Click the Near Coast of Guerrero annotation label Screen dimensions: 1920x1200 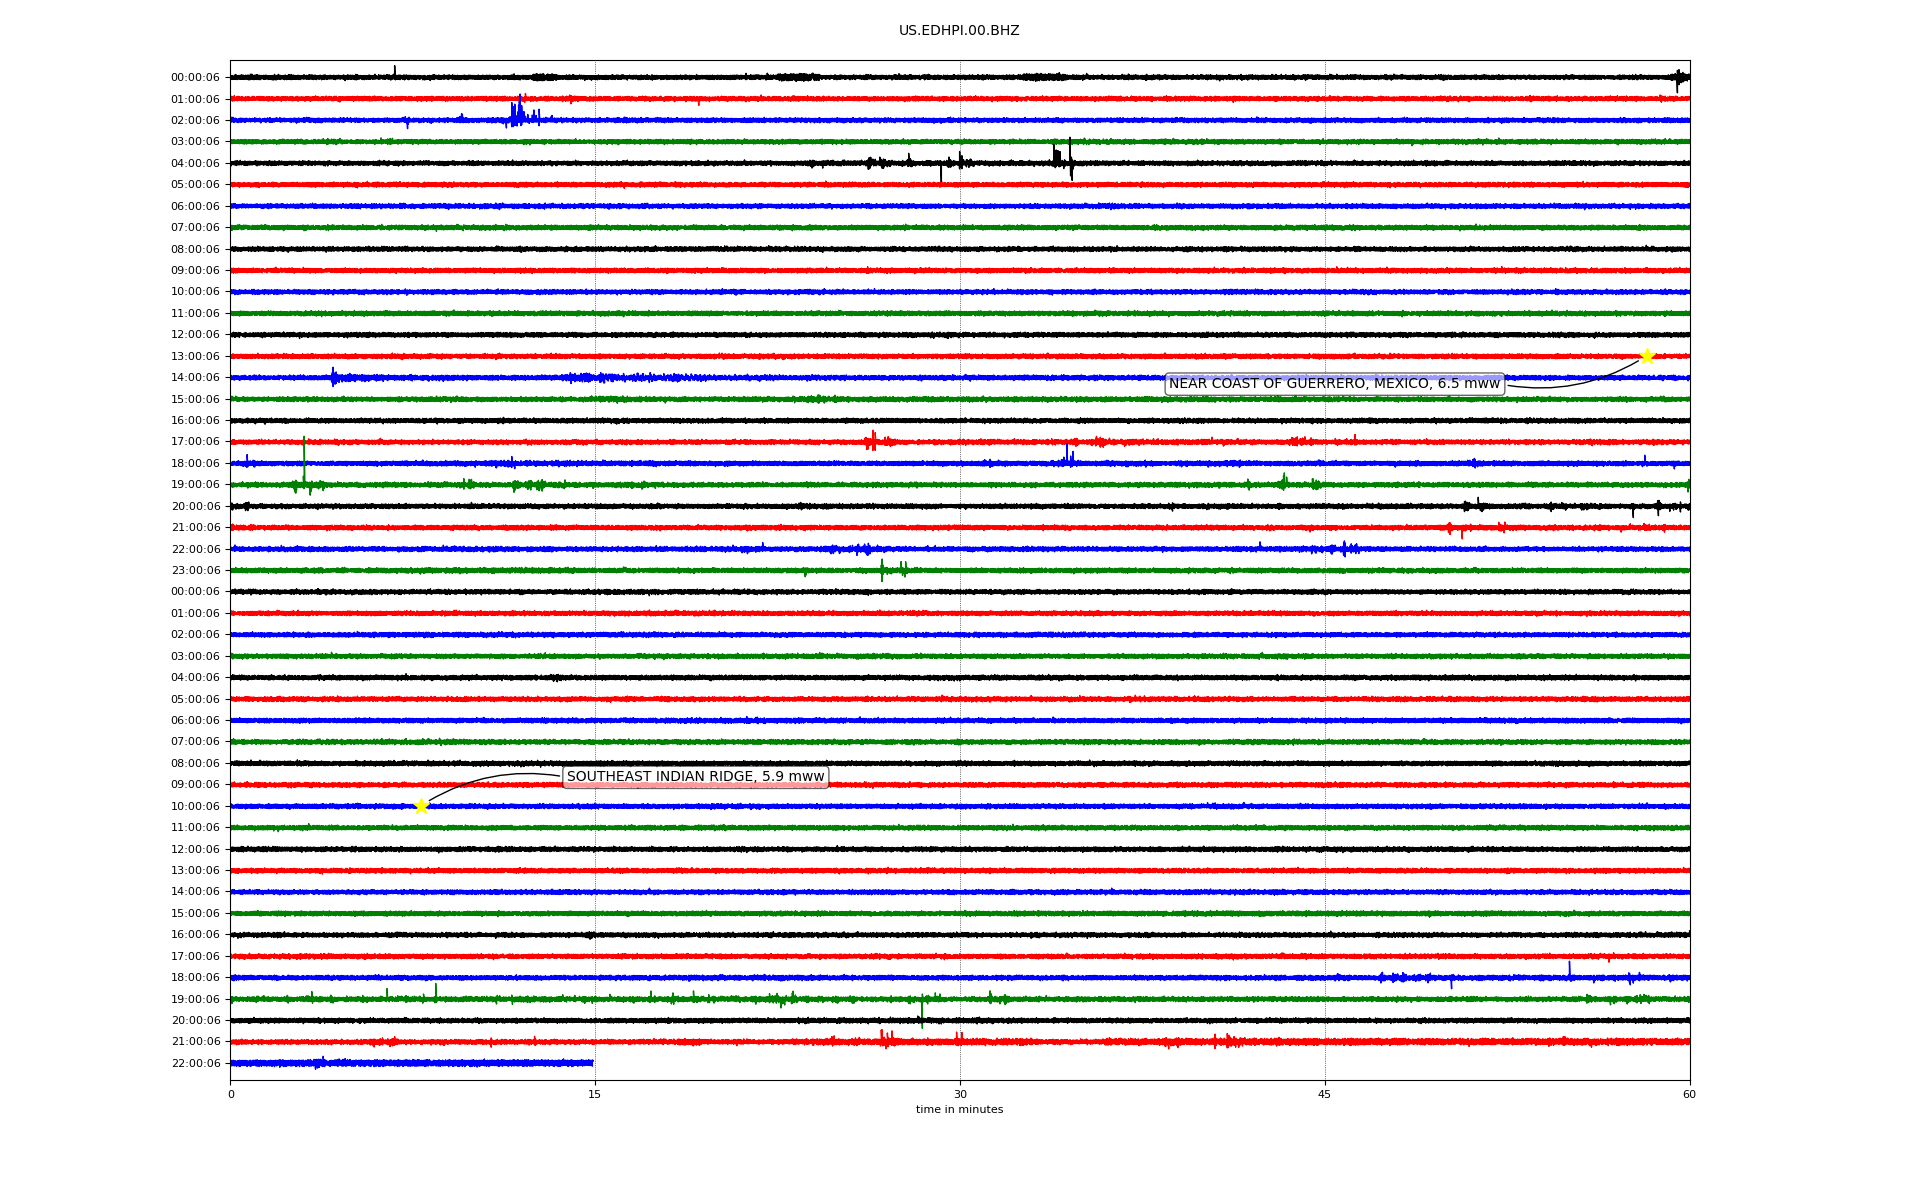pyautogui.click(x=1334, y=384)
